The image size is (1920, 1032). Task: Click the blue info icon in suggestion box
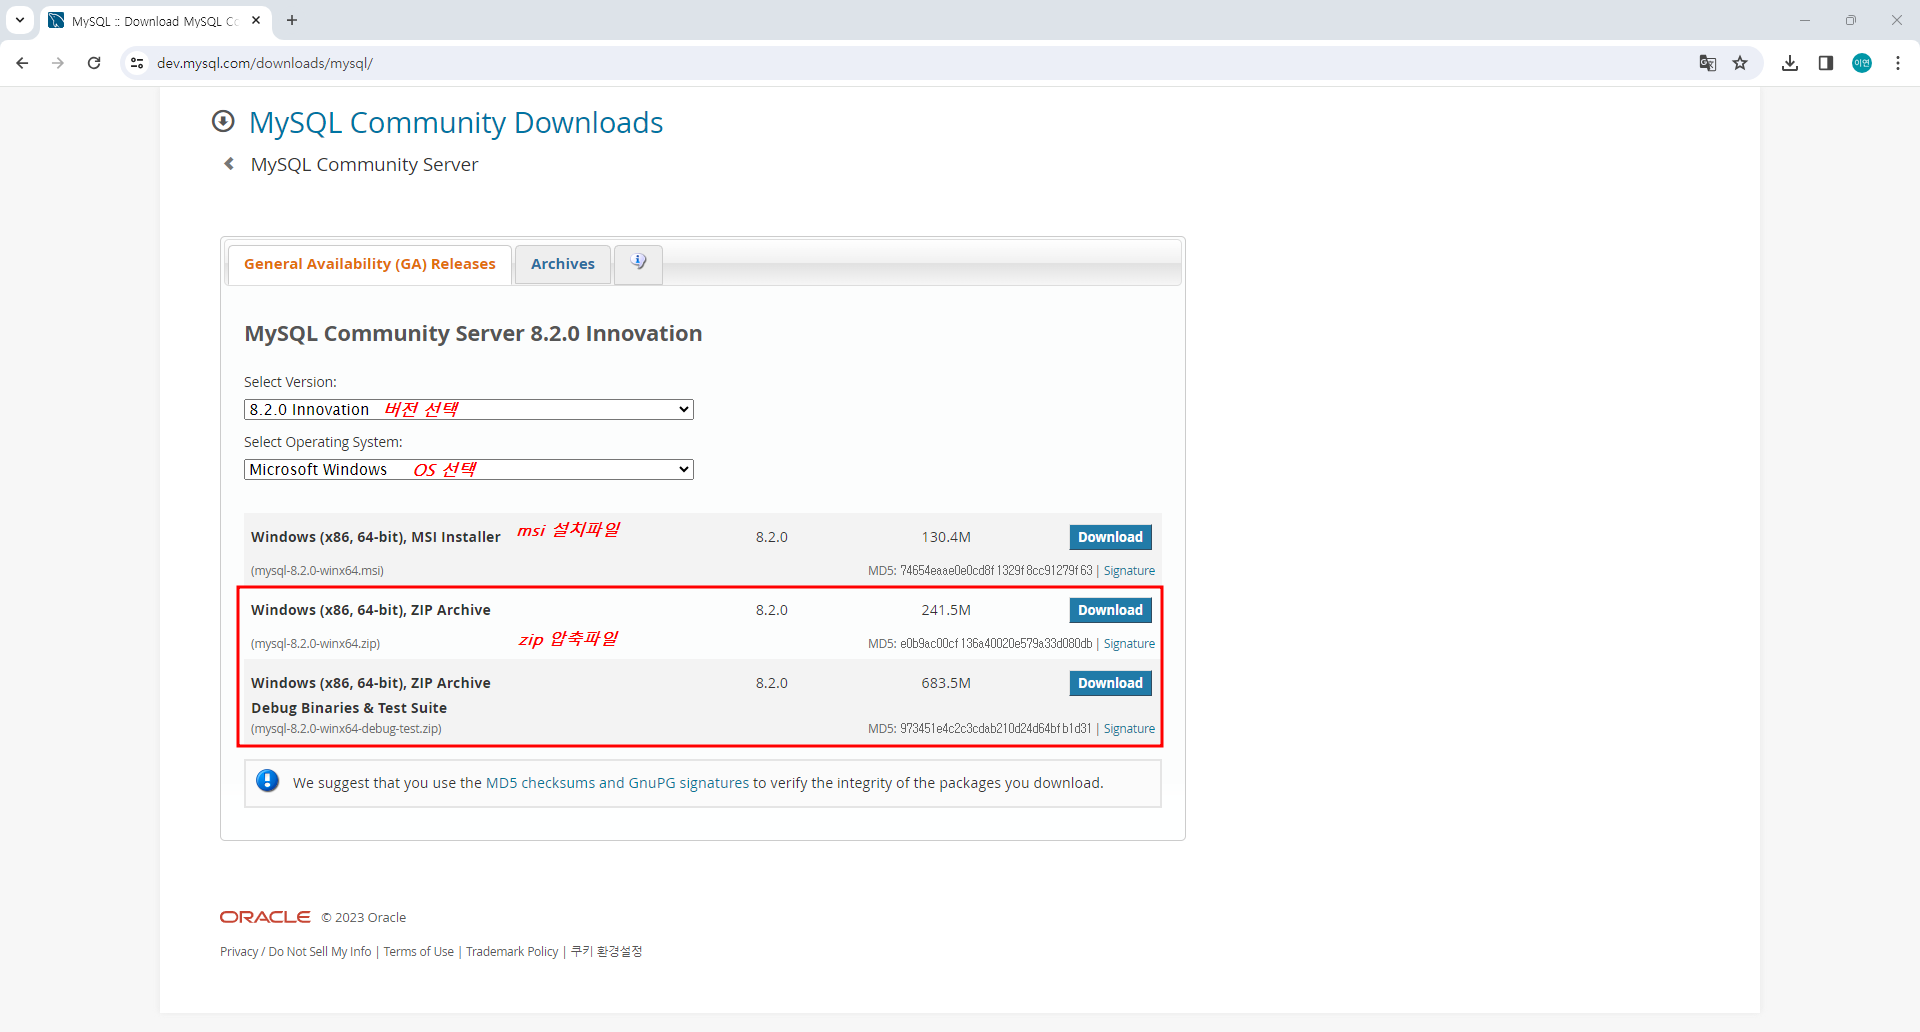pos(267,781)
